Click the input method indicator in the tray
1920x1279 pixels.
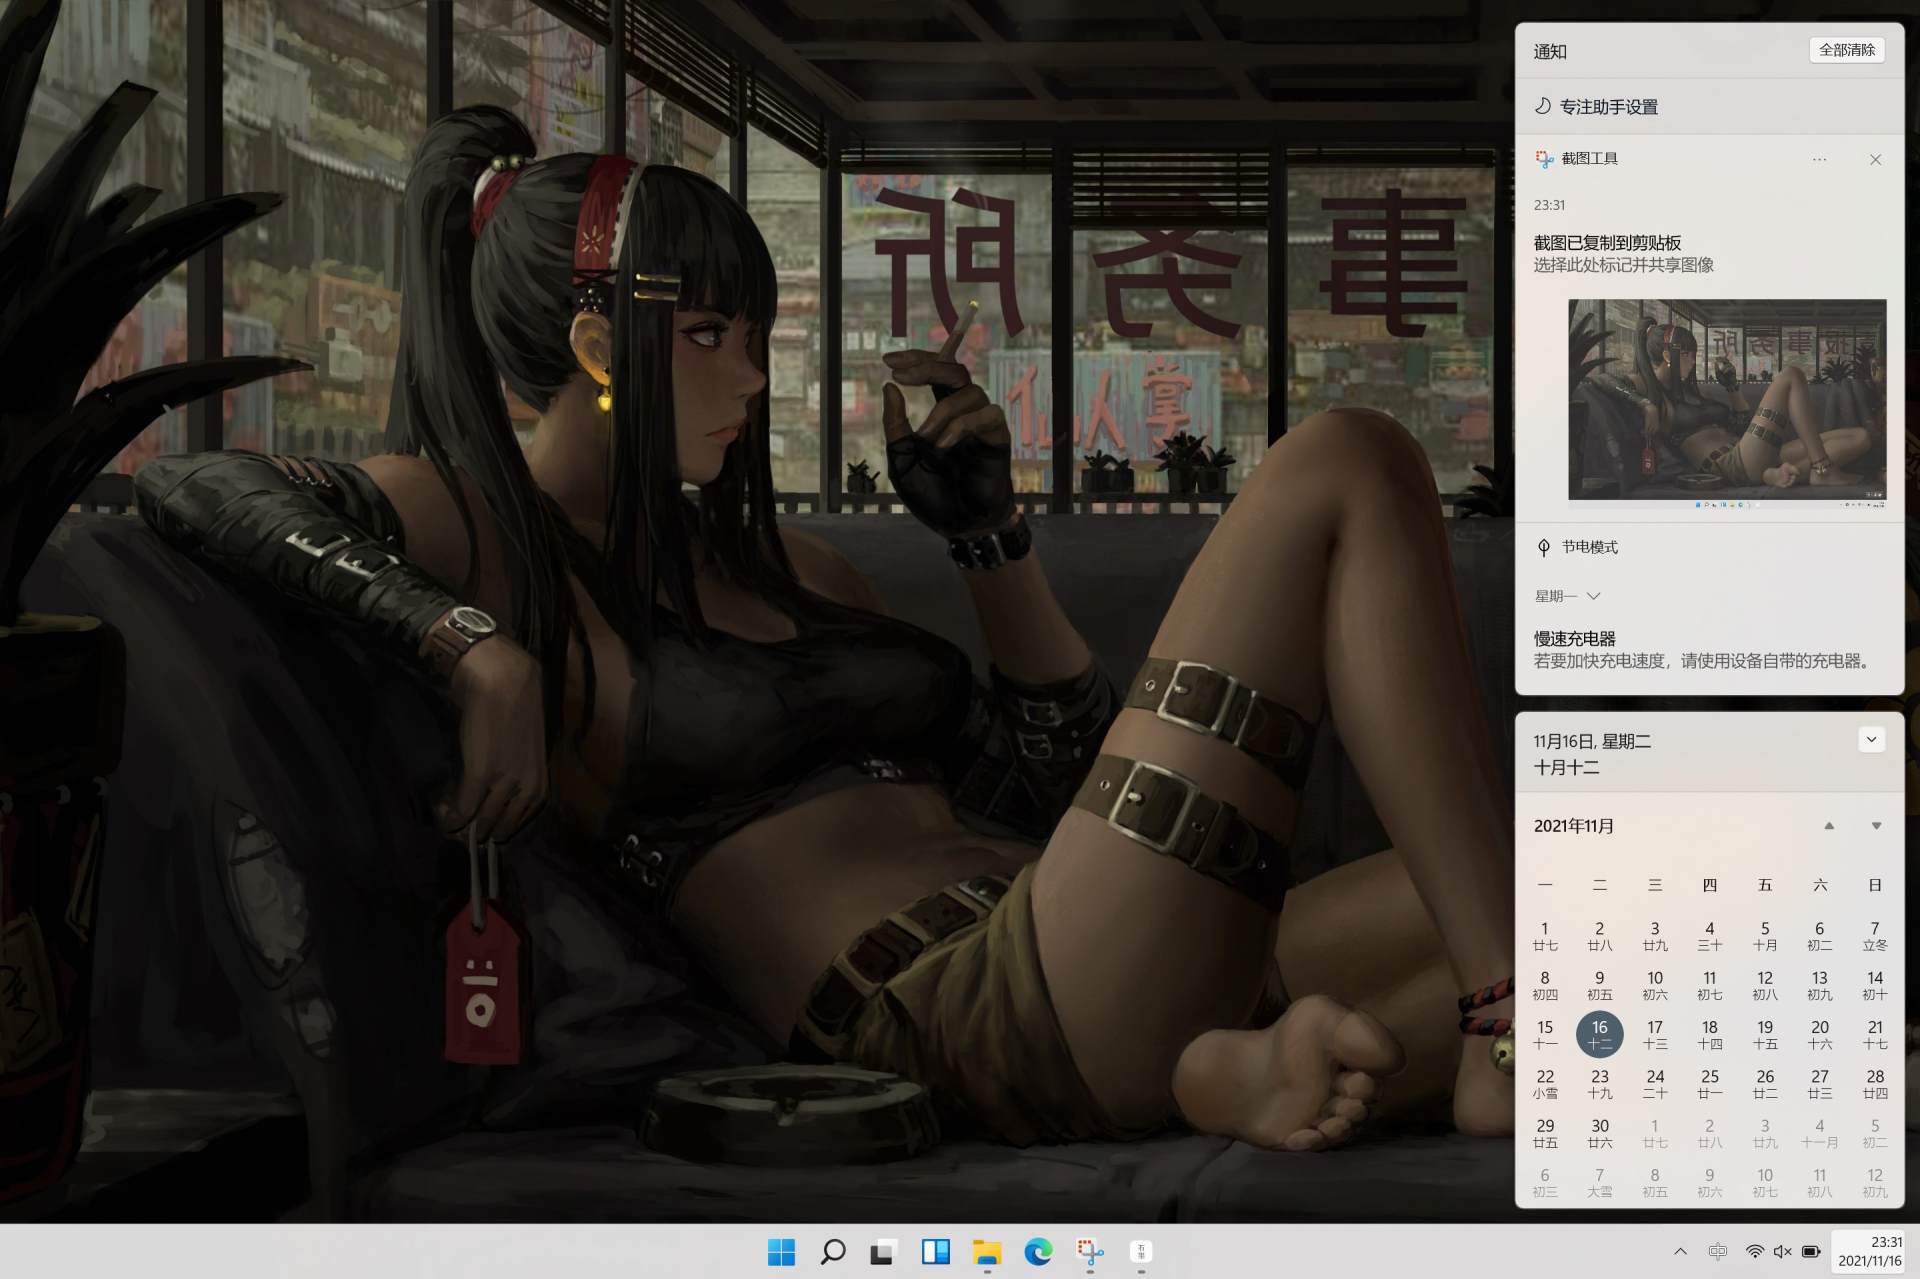coord(1717,1251)
